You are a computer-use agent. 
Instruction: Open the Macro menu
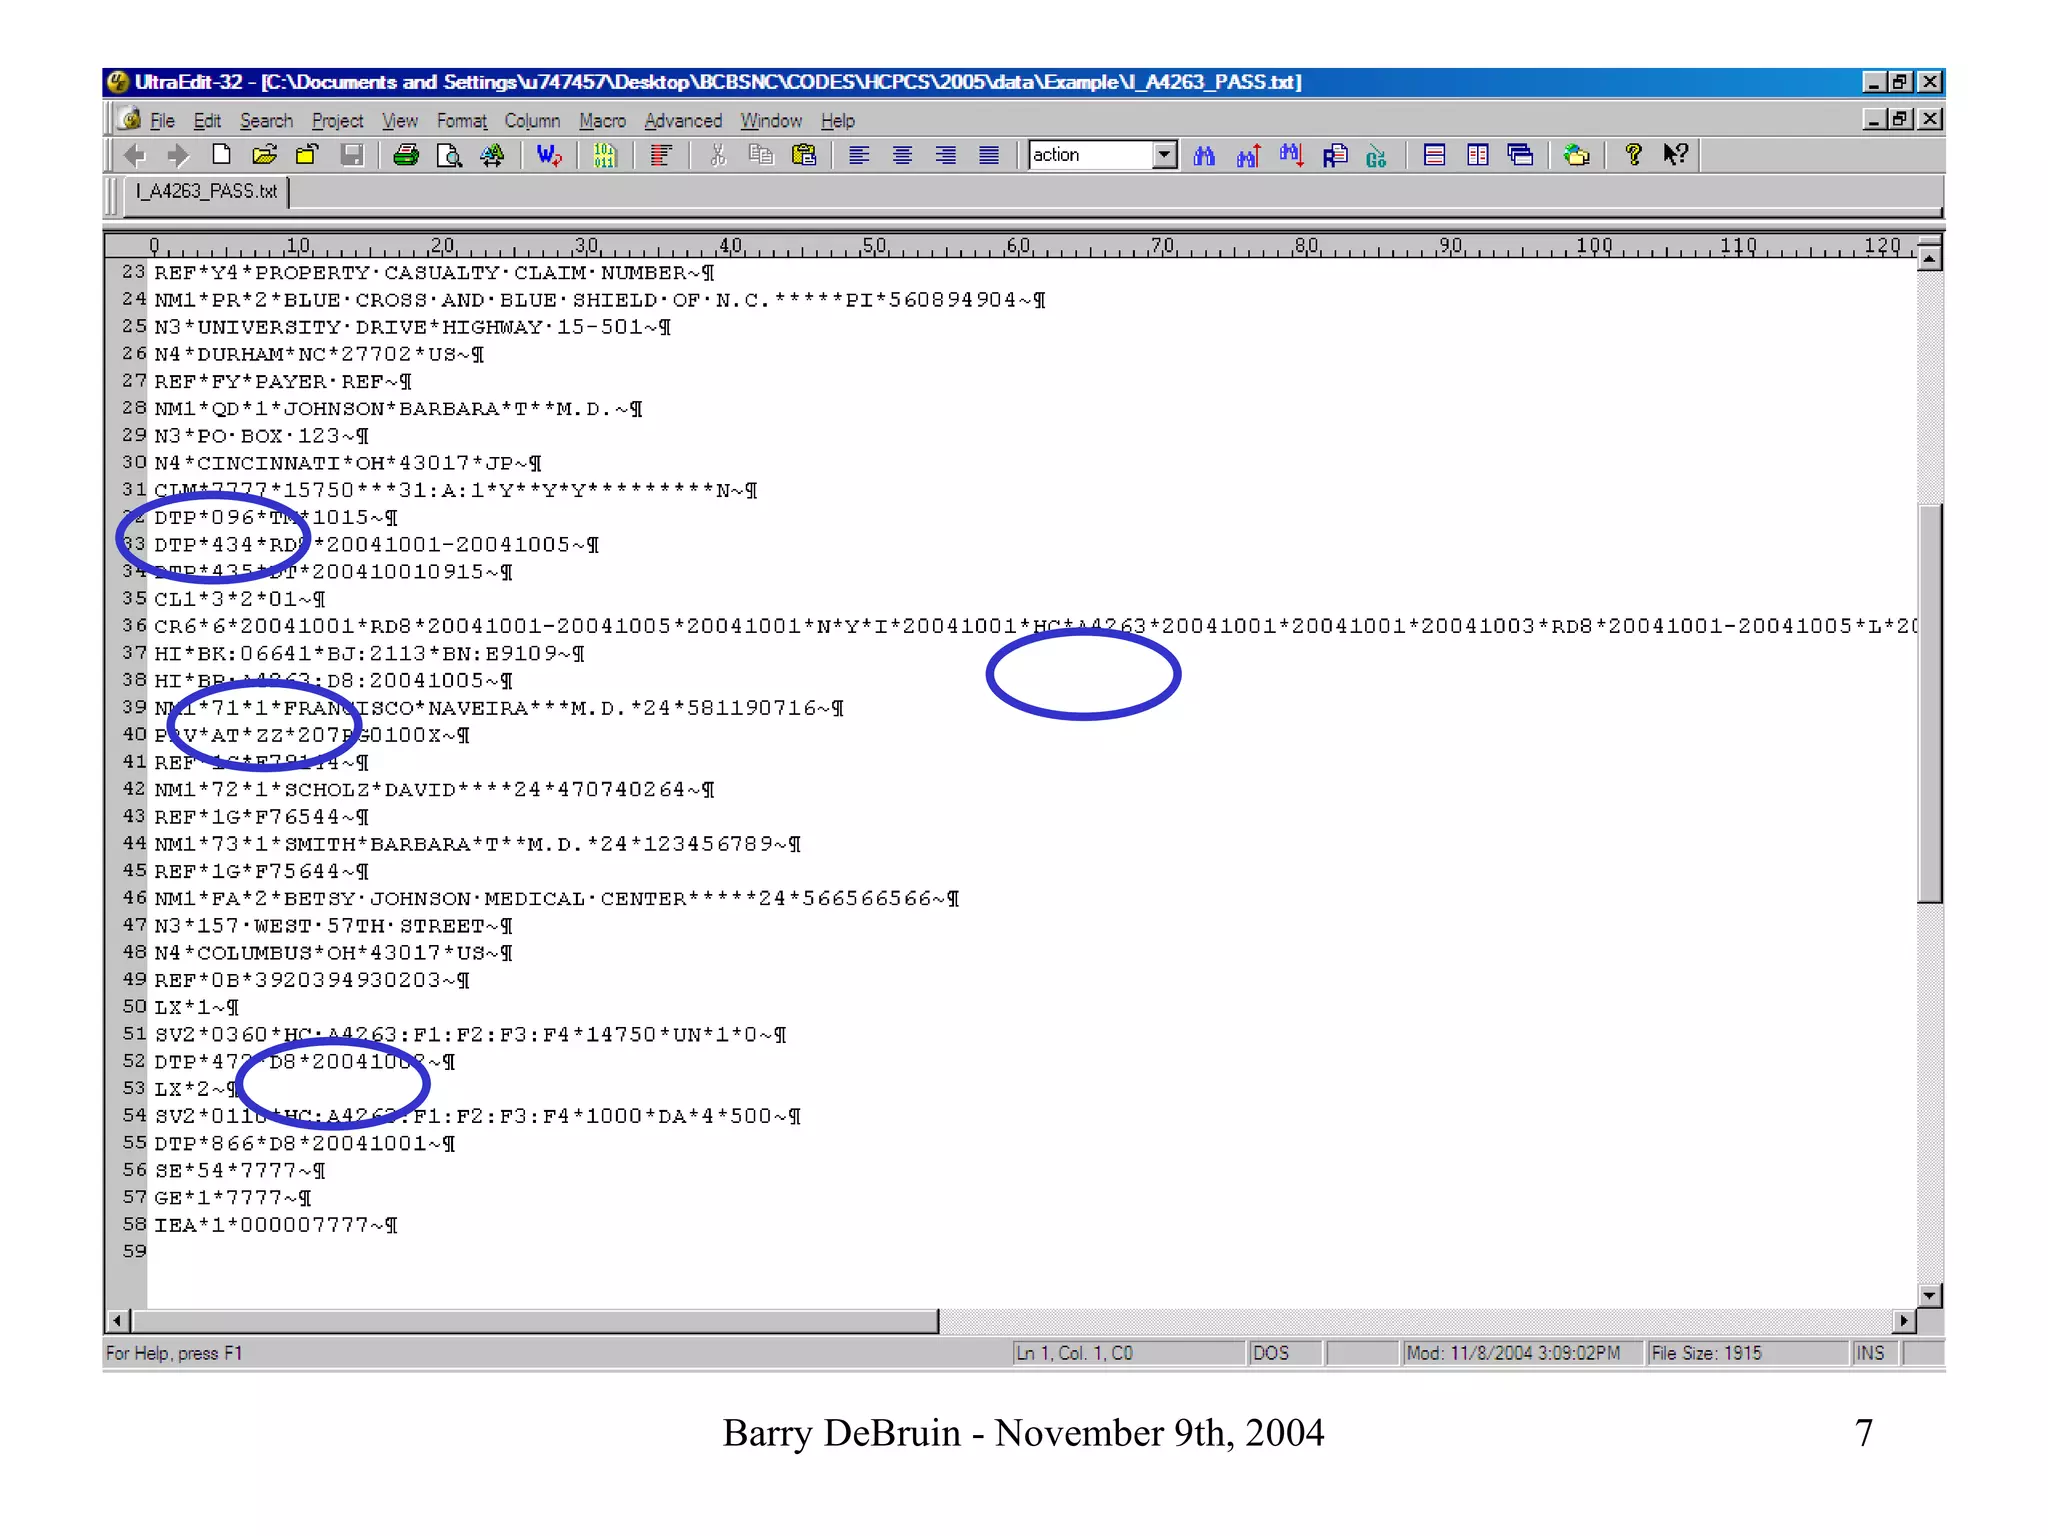click(x=602, y=121)
